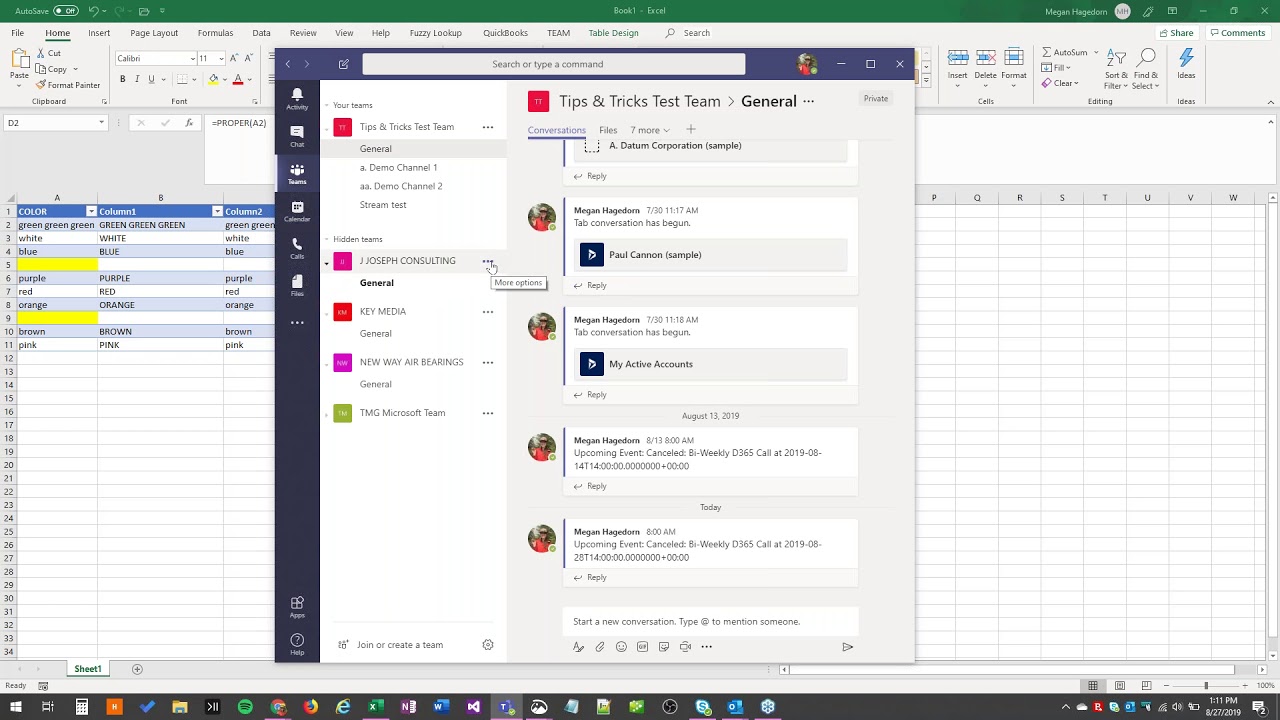The image size is (1280, 720).
Task: Open more options for NEW WAY AIR BEARINGS
Action: pyautogui.click(x=488, y=363)
